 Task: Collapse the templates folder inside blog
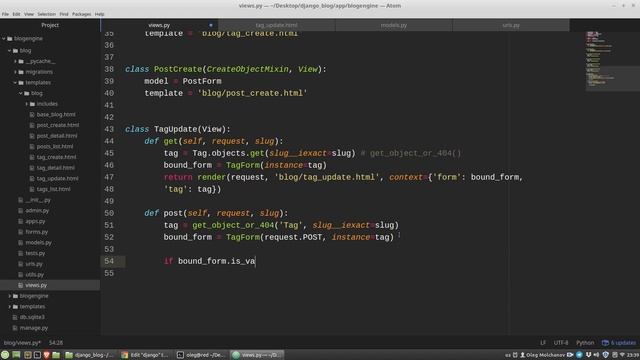click(15, 82)
